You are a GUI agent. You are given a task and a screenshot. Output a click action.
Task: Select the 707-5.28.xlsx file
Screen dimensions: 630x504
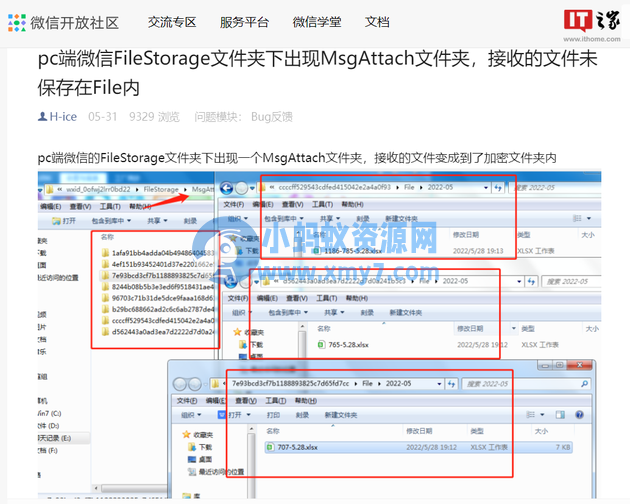point(418,447)
